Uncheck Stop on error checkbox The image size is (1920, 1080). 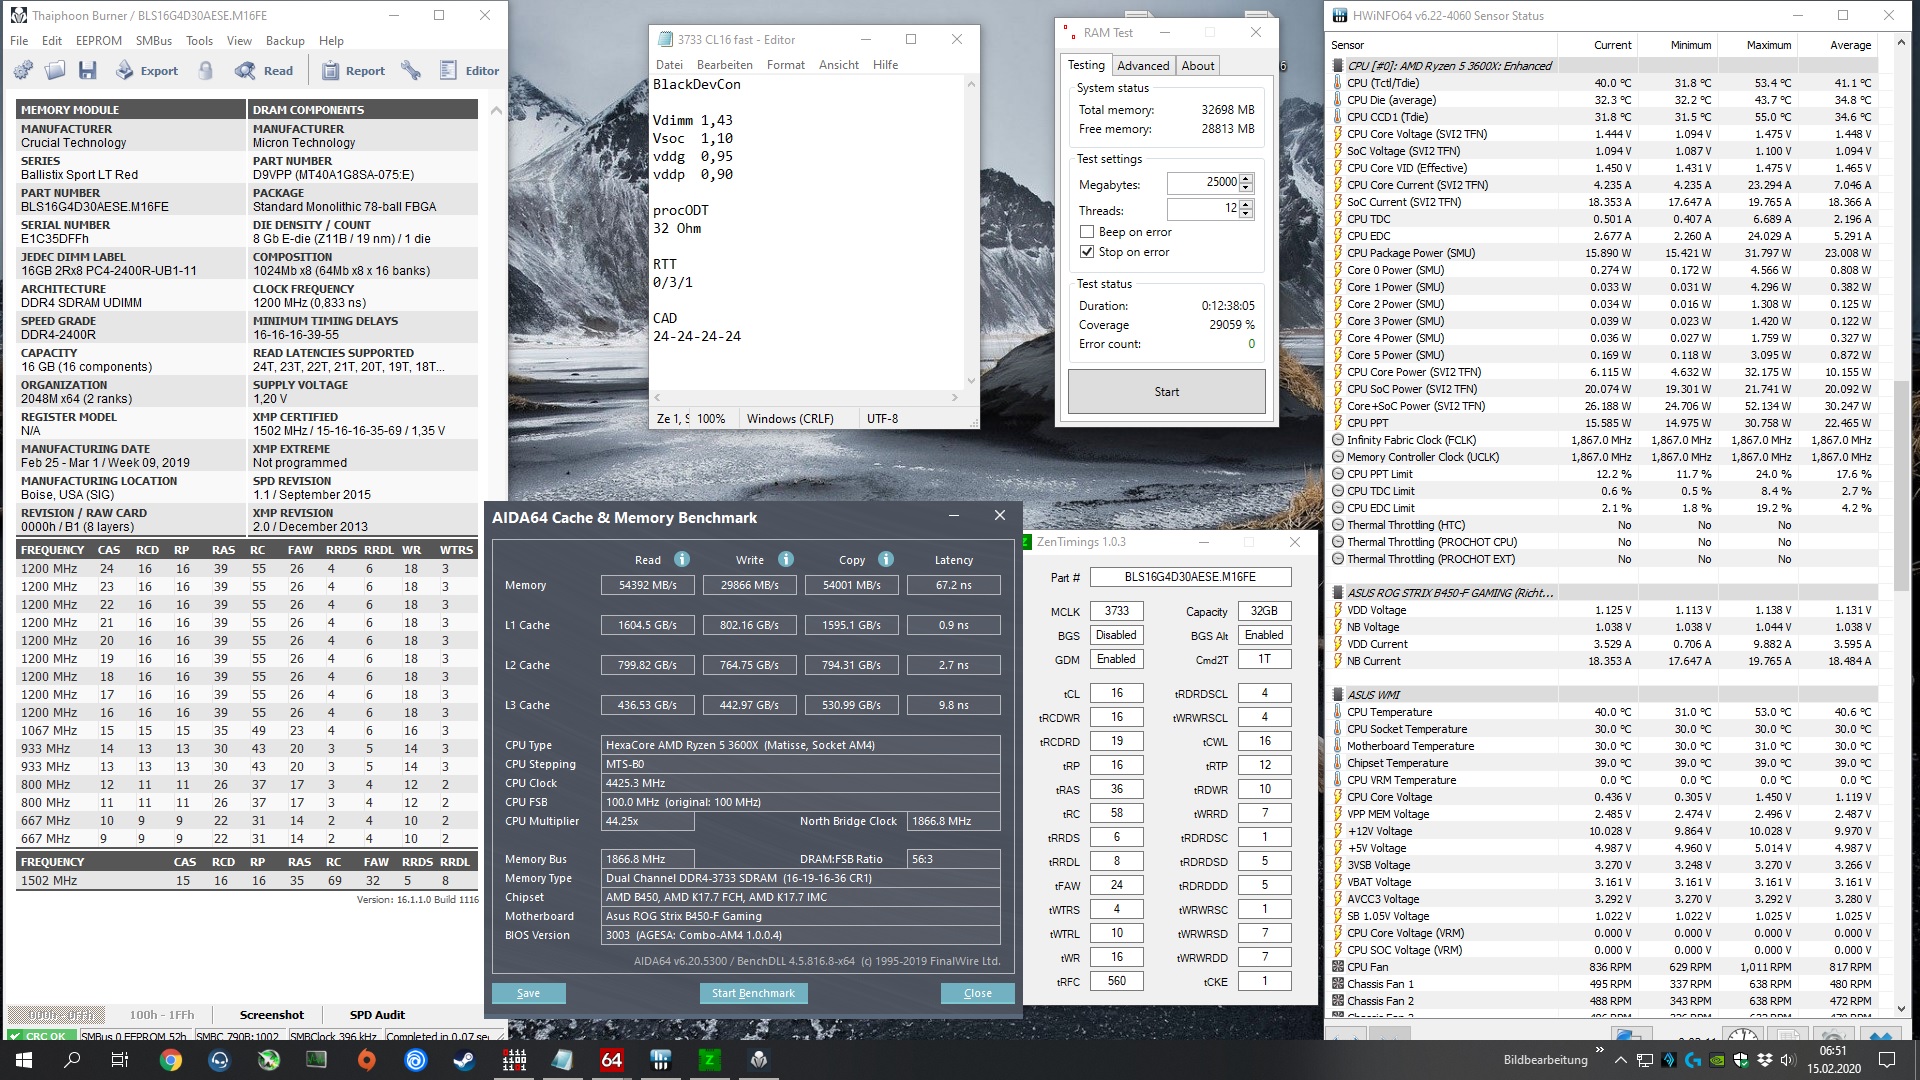(1087, 252)
